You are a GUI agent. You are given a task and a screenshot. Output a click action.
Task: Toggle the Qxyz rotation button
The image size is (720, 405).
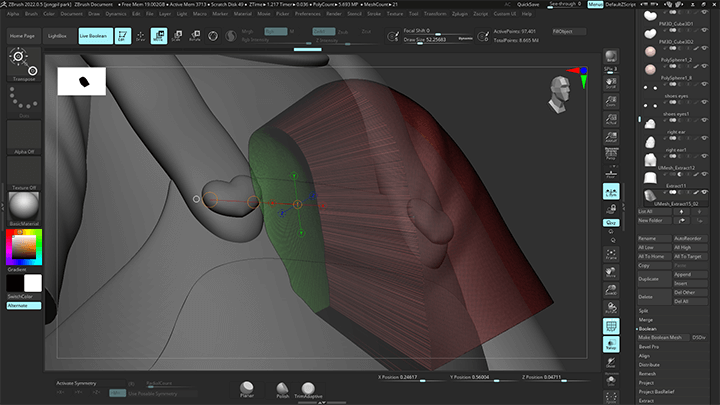[611, 222]
